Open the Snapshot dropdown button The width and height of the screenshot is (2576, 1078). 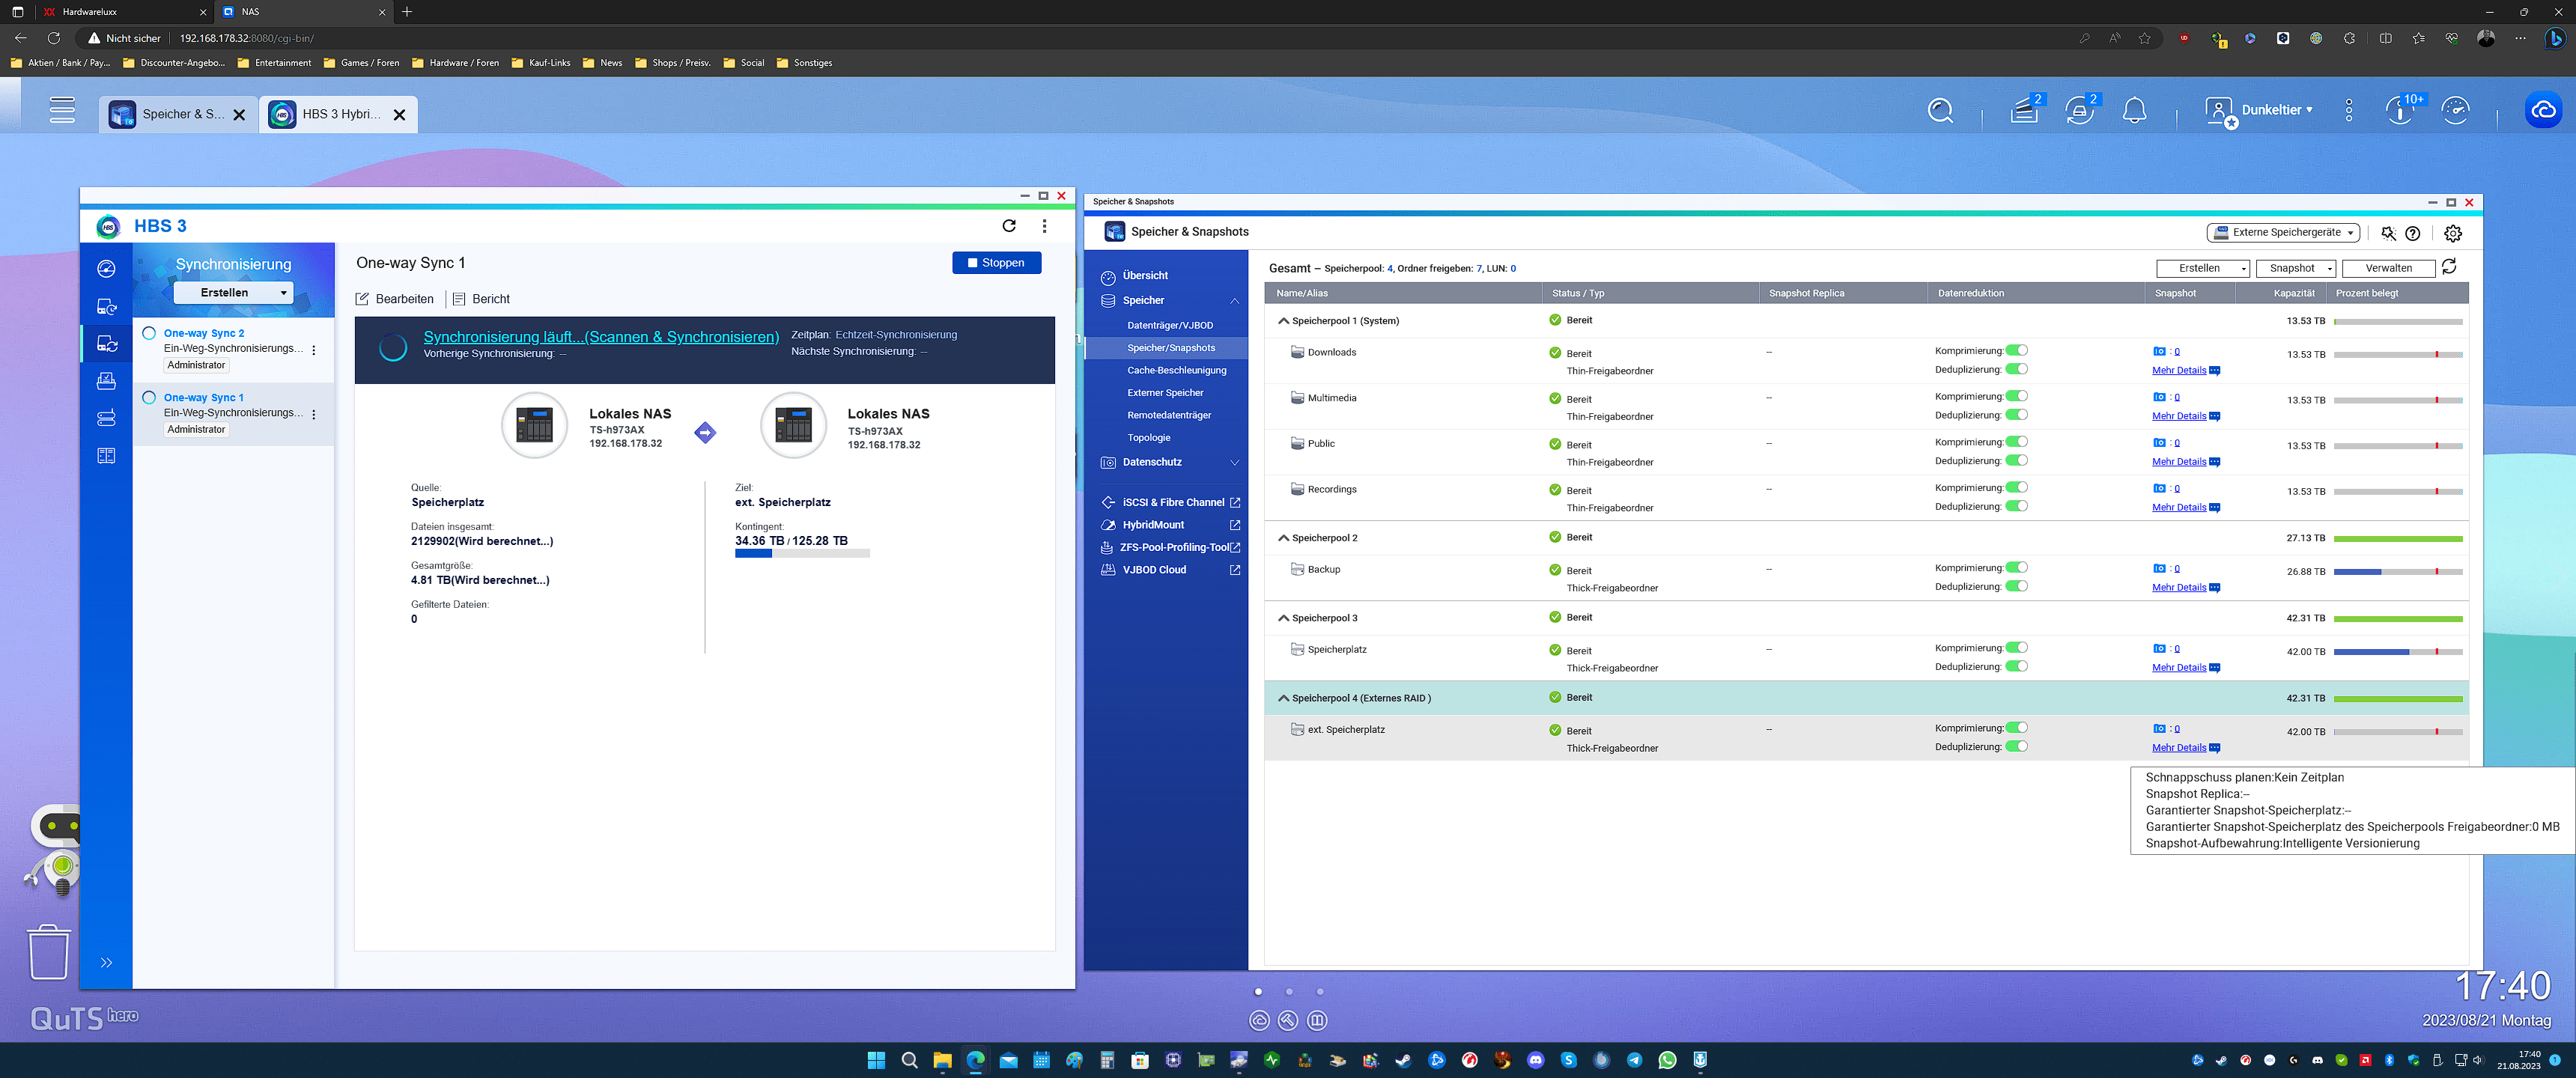click(x=2295, y=268)
